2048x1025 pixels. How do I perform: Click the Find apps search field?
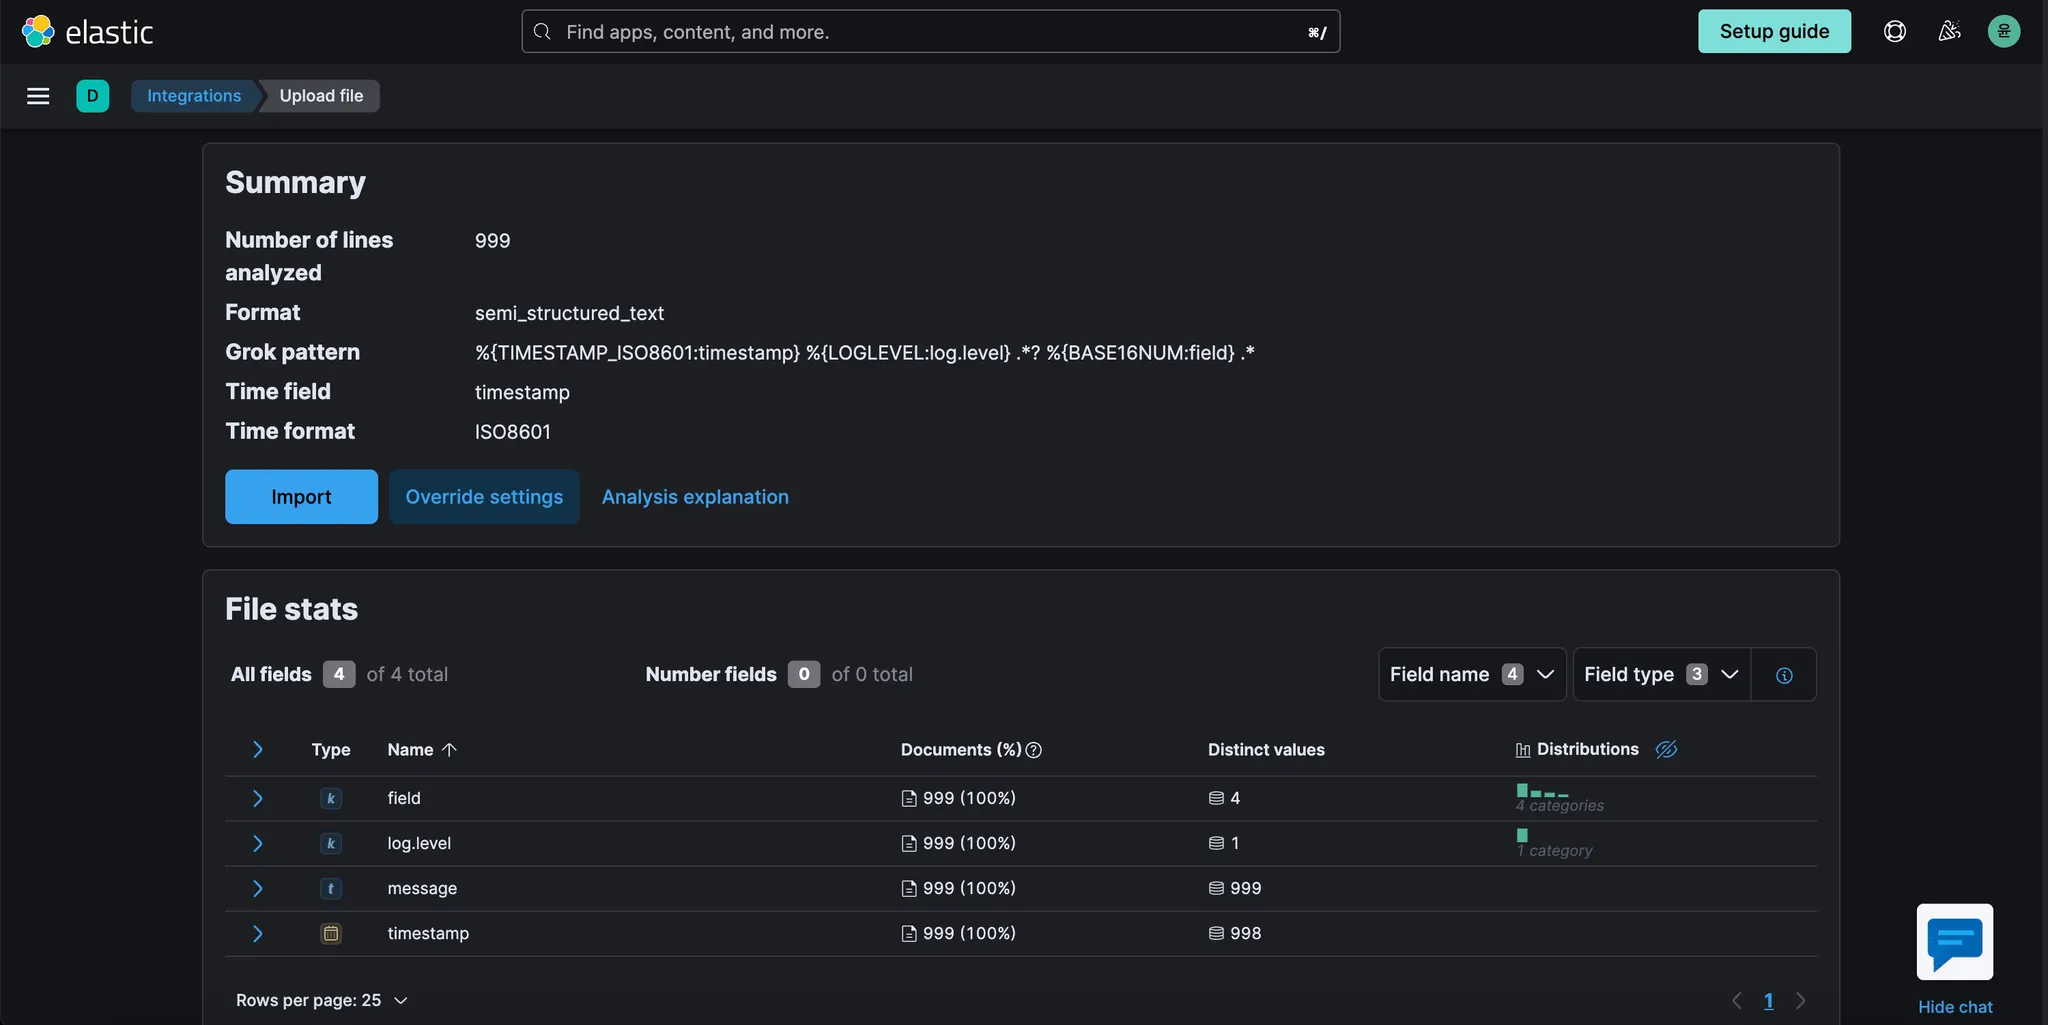[x=930, y=32]
